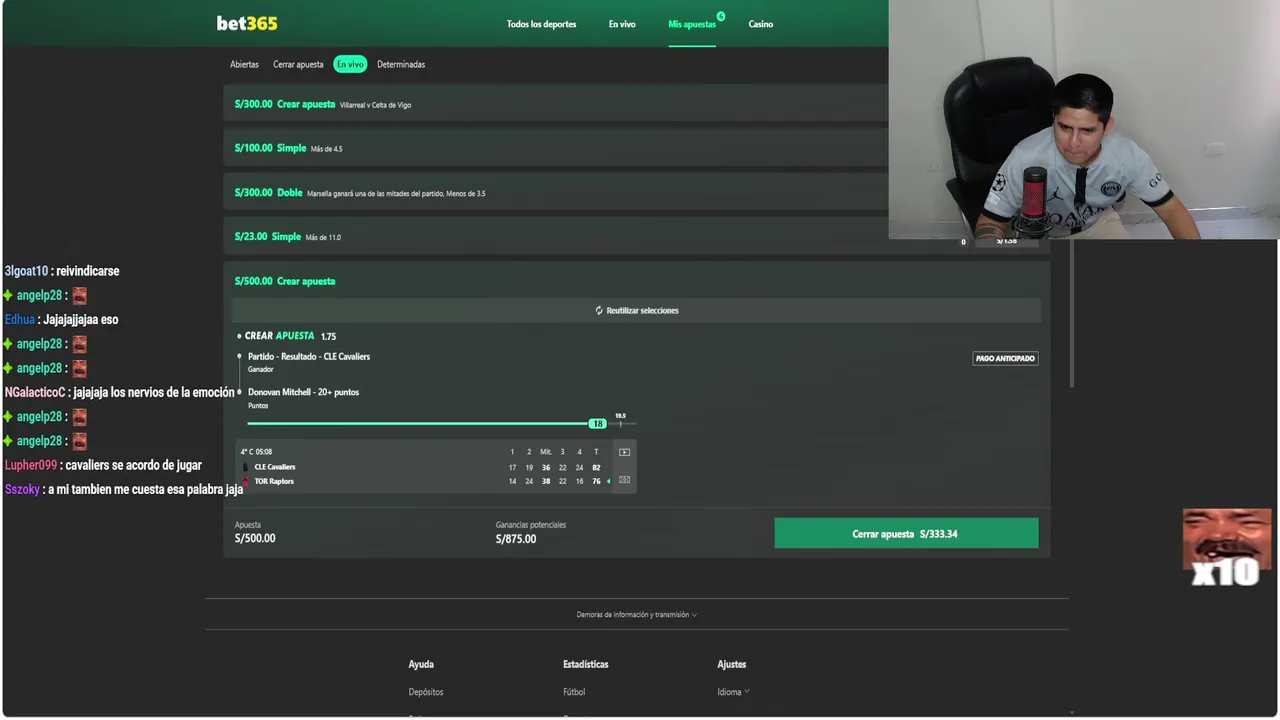The width and height of the screenshot is (1280, 720).
Task: Click the bets list scrollbar
Action: [x=1073, y=315]
